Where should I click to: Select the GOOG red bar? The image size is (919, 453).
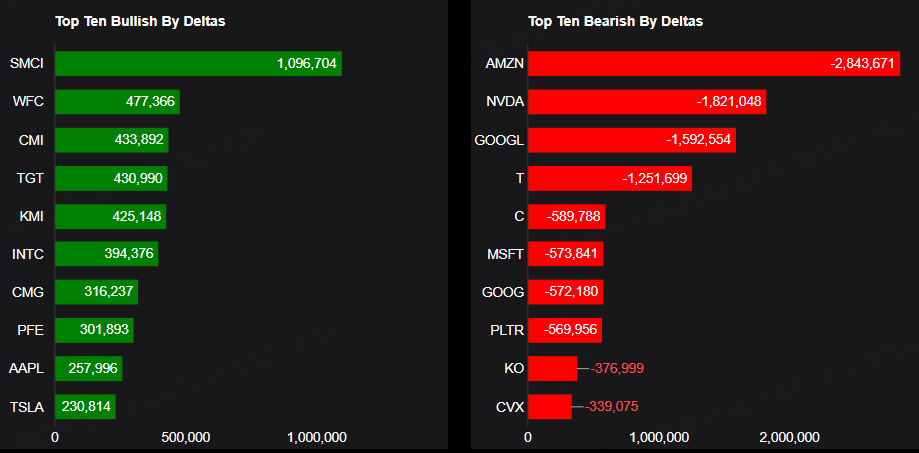tap(566, 291)
